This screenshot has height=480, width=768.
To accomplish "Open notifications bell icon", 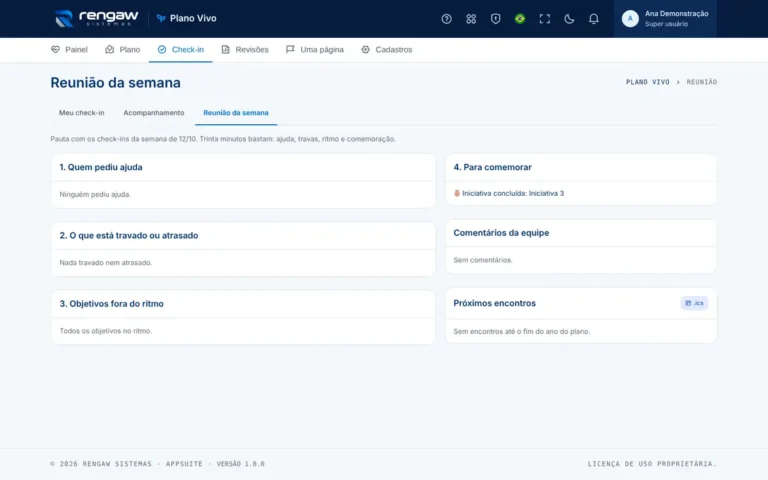I will pyautogui.click(x=593, y=19).
